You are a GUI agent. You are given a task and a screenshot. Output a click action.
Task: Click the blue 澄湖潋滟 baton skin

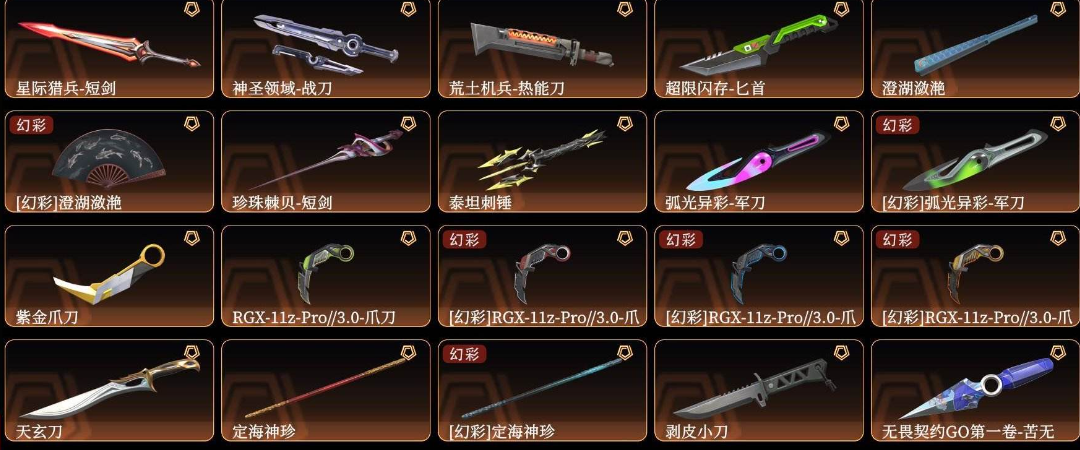point(975,48)
